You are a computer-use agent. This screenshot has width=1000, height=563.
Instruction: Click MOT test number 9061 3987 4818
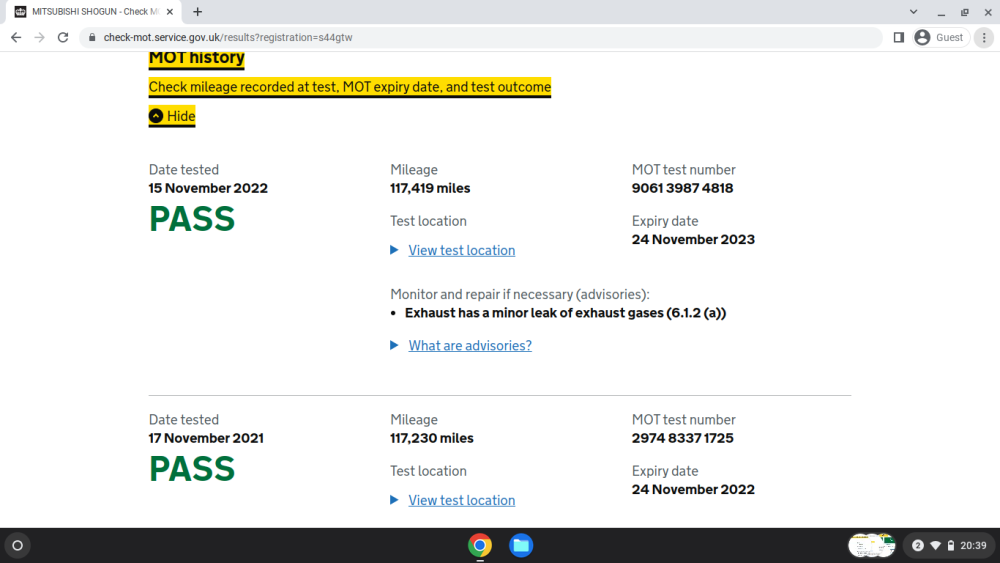(x=682, y=189)
